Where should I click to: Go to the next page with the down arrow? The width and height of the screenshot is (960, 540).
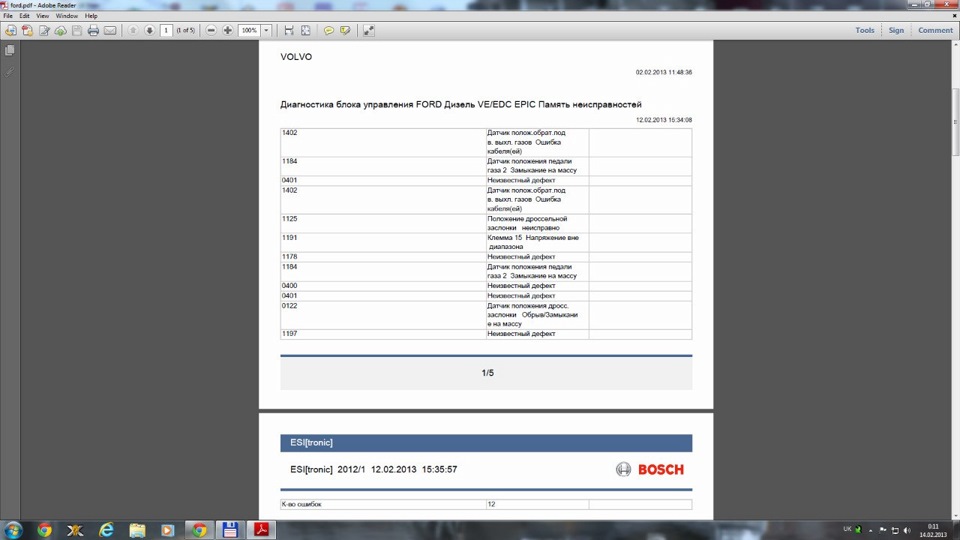tap(149, 31)
